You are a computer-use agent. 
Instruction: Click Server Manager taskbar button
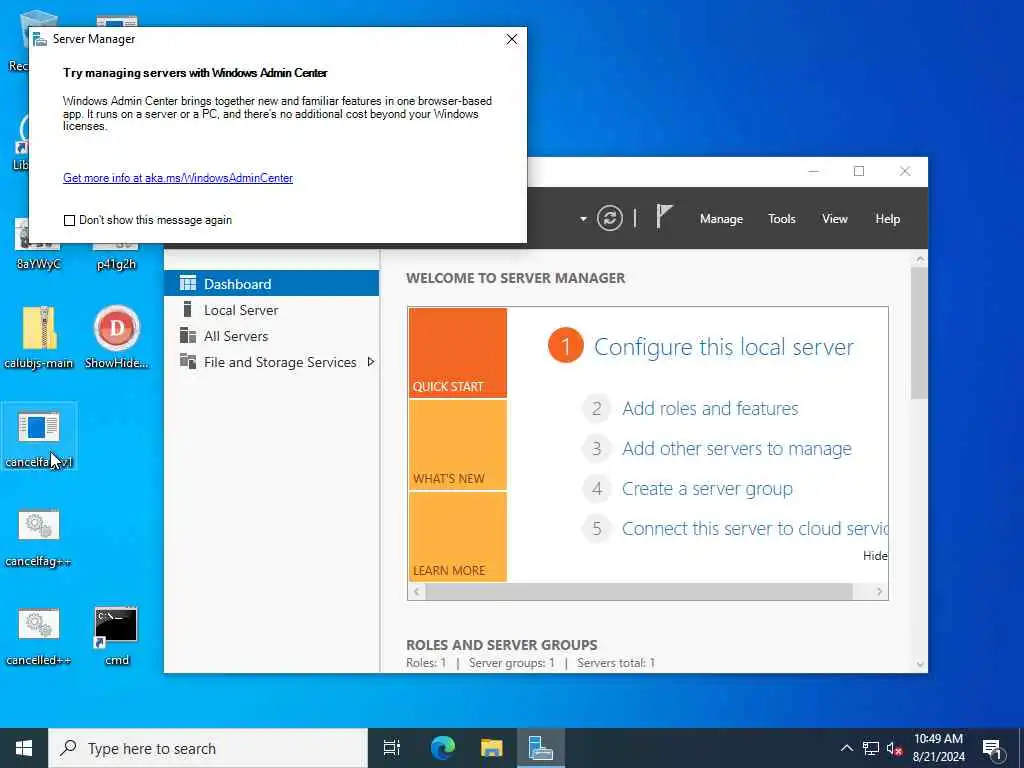541,748
